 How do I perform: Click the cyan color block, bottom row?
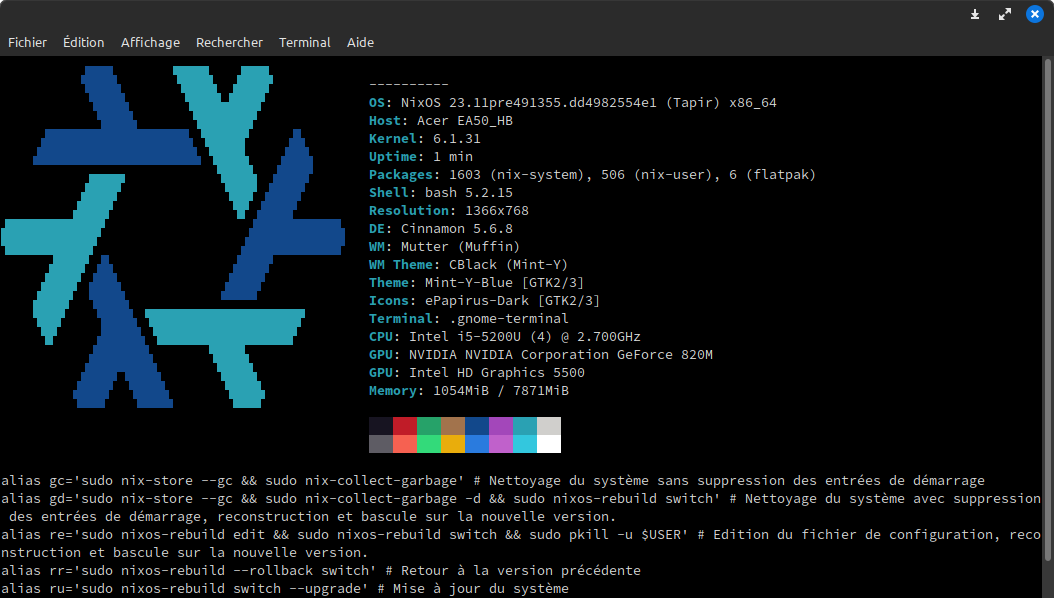click(x=525, y=444)
